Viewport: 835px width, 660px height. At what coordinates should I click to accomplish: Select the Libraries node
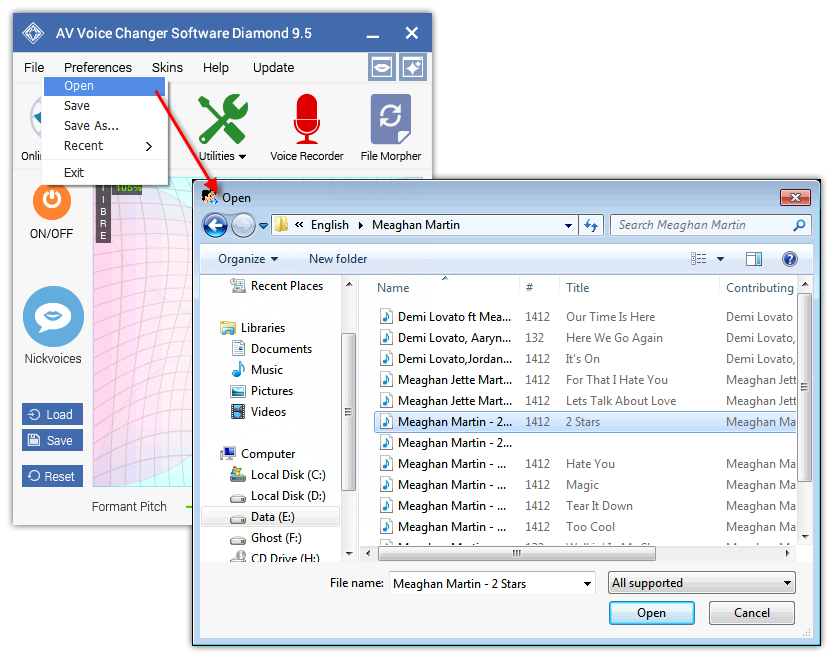pos(252,328)
